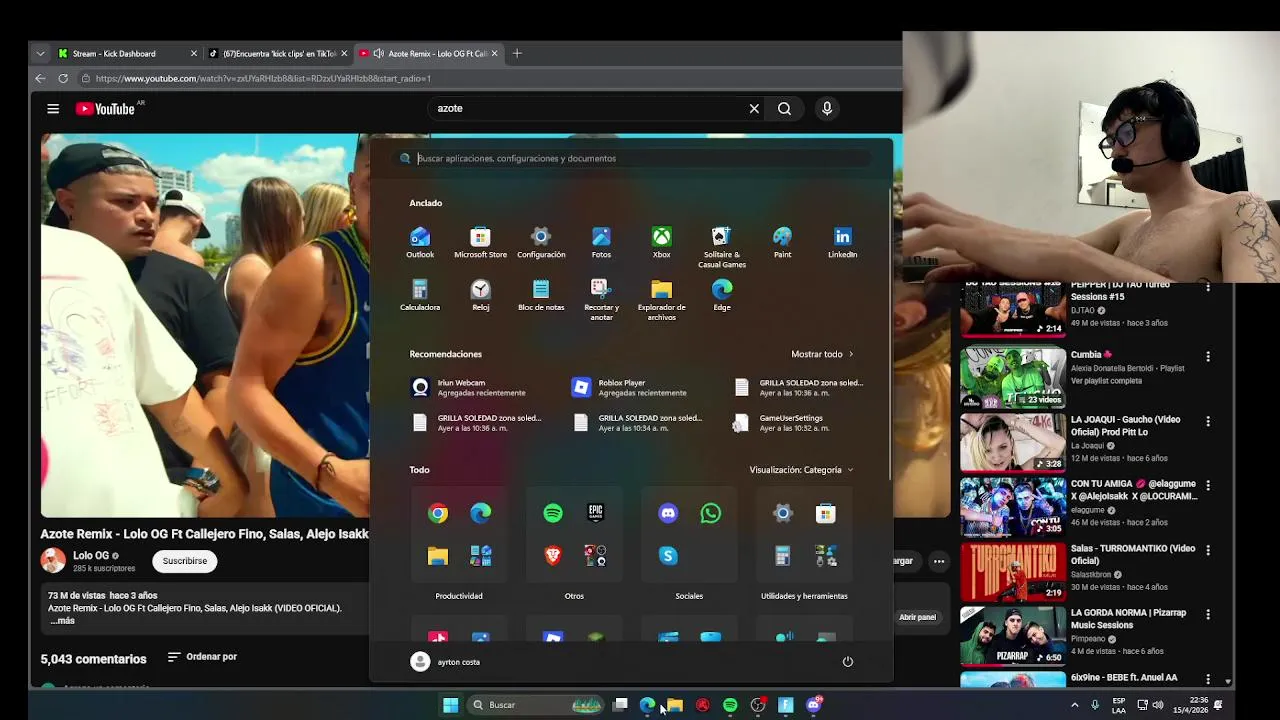Open options for LA JOAQUI - Gaucho video
Viewport: 1280px width, 720px height.
pos(1208,421)
